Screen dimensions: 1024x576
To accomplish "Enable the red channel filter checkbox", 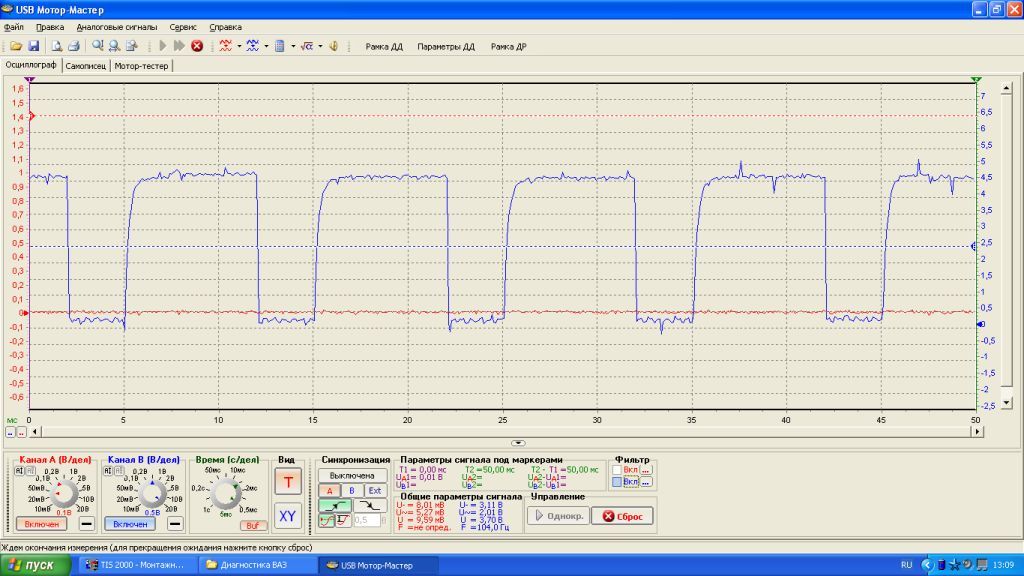I will pyautogui.click(x=616, y=470).
